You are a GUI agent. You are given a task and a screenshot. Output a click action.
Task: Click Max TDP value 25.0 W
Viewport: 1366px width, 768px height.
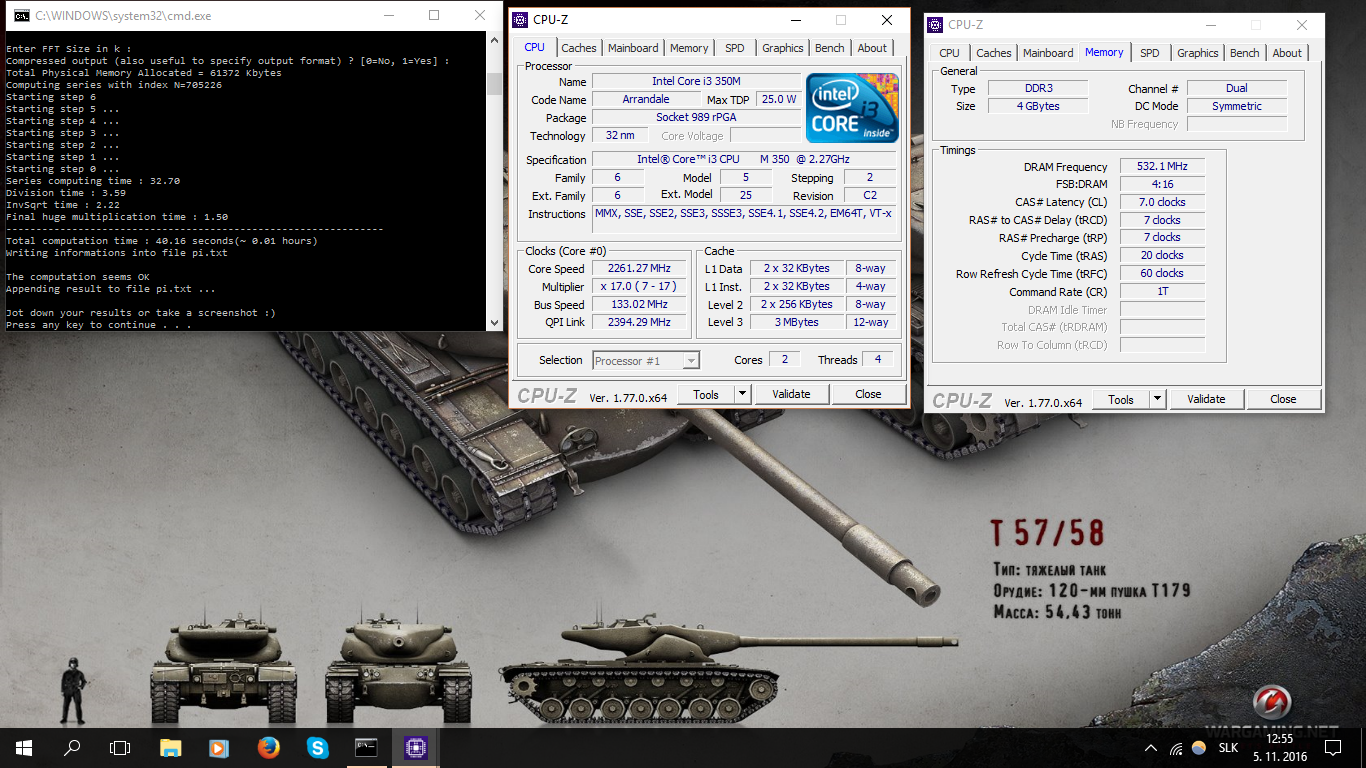coord(778,99)
